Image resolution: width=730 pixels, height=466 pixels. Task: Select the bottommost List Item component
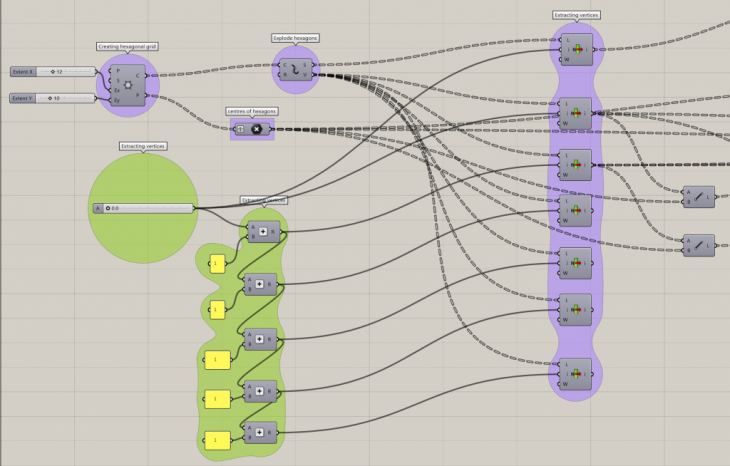coord(577,372)
